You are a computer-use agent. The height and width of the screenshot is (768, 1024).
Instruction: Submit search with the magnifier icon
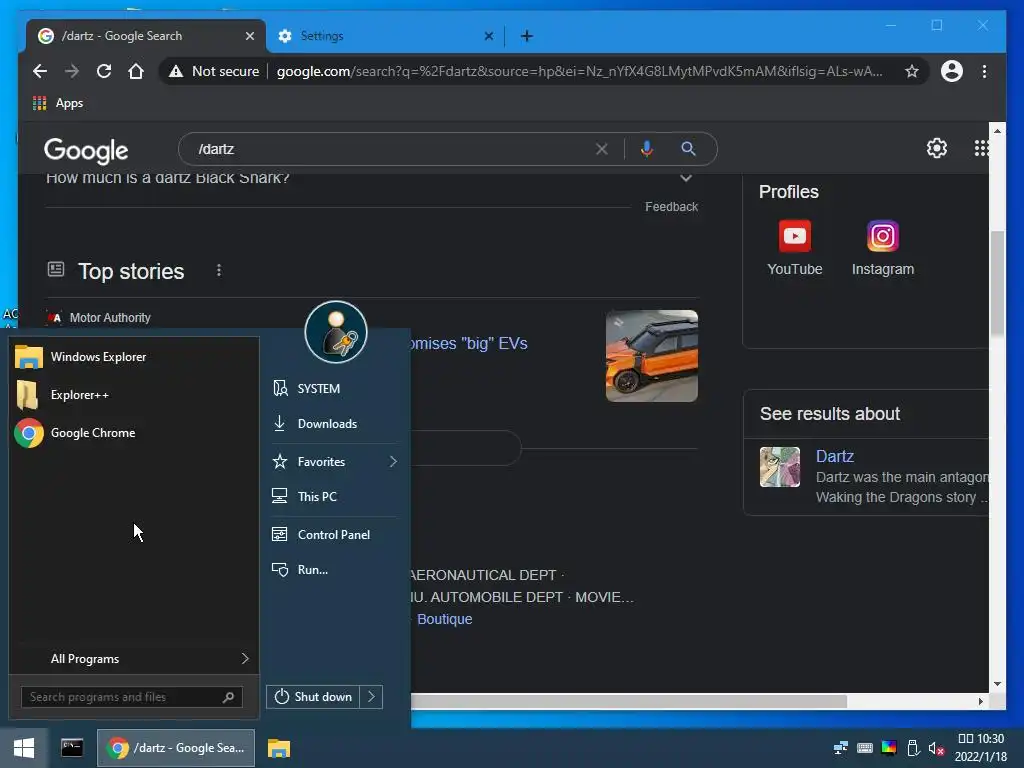(x=688, y=149)
